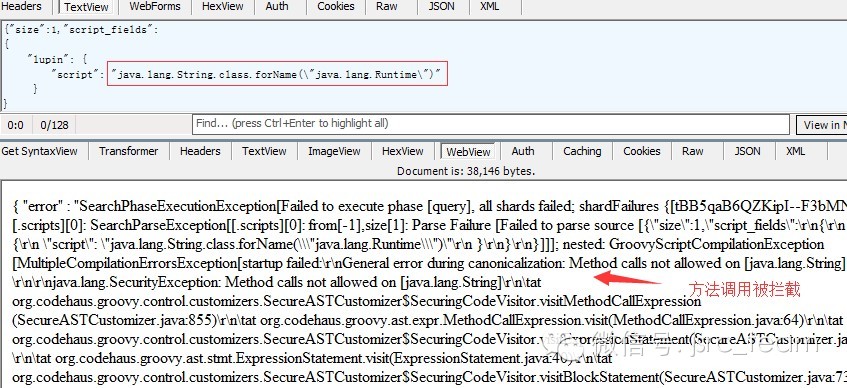Show request Cookies tab
Viewport: 847px width, 388px height.
[335, 6]
